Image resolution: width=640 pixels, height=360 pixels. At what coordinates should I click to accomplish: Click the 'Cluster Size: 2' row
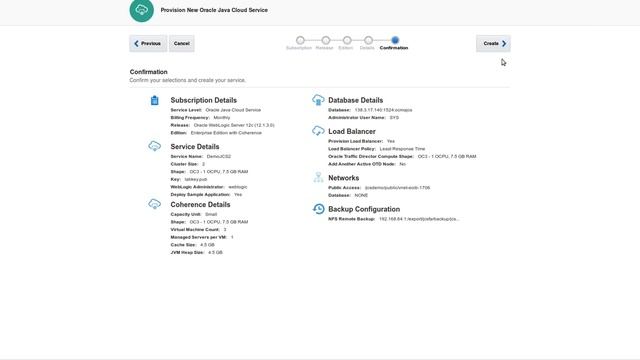coord(188,164)
